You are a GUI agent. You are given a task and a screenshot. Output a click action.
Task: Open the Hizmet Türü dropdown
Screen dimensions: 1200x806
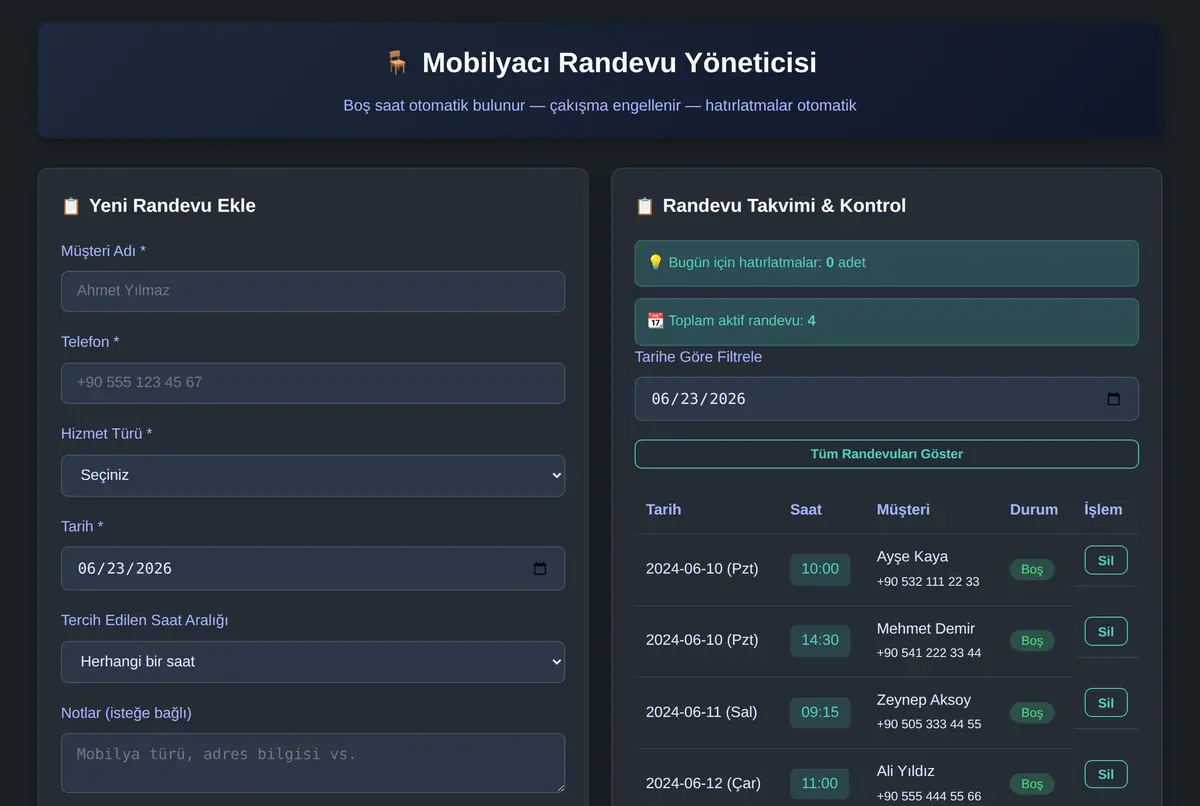pyautogui.click(x=313, y=476)
